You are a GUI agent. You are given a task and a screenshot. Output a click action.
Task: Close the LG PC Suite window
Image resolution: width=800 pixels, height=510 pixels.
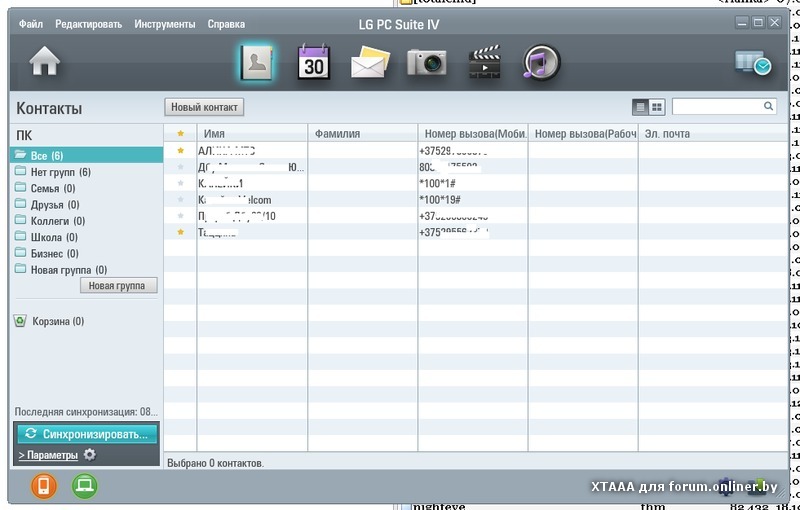coord(774,22)
